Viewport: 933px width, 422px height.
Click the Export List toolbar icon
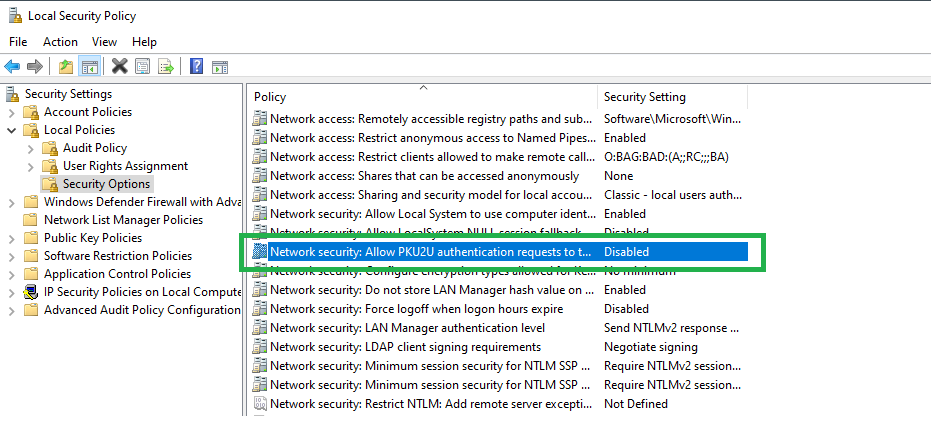tap(166, 67)
